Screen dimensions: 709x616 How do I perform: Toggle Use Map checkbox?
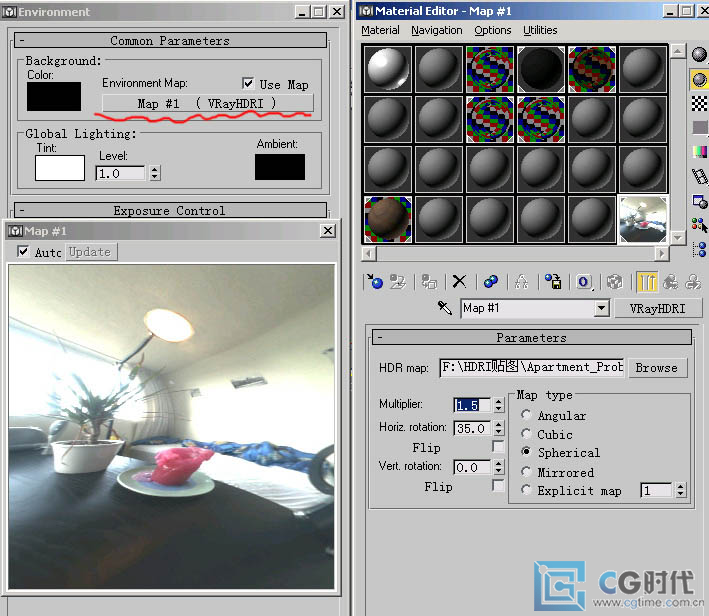pyautogui.click(x=248, y=83)
